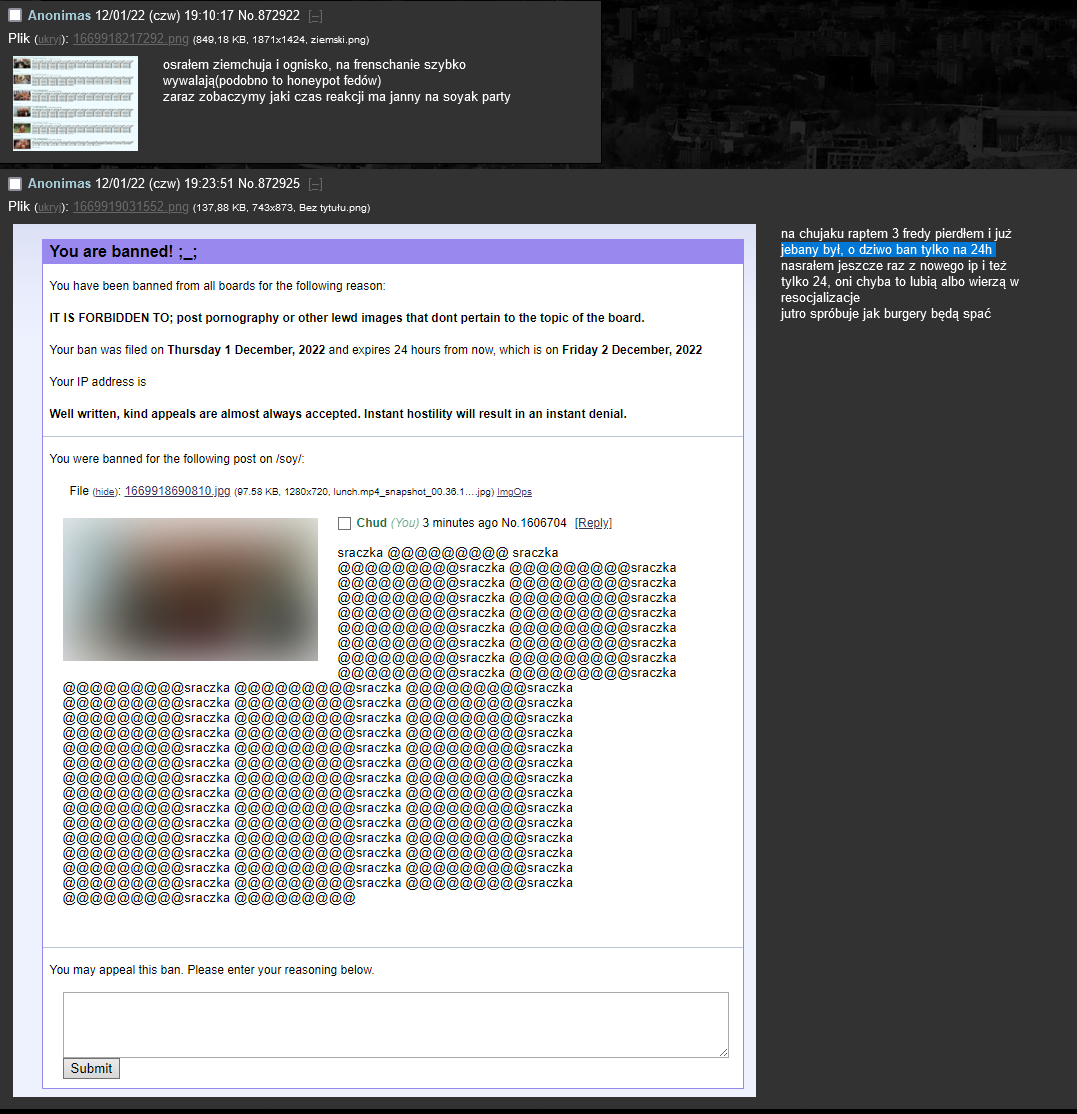1077x1114 pixels.
Task: Collapse post No.872925 with its [–] toggle
Action: coord(315,184)
